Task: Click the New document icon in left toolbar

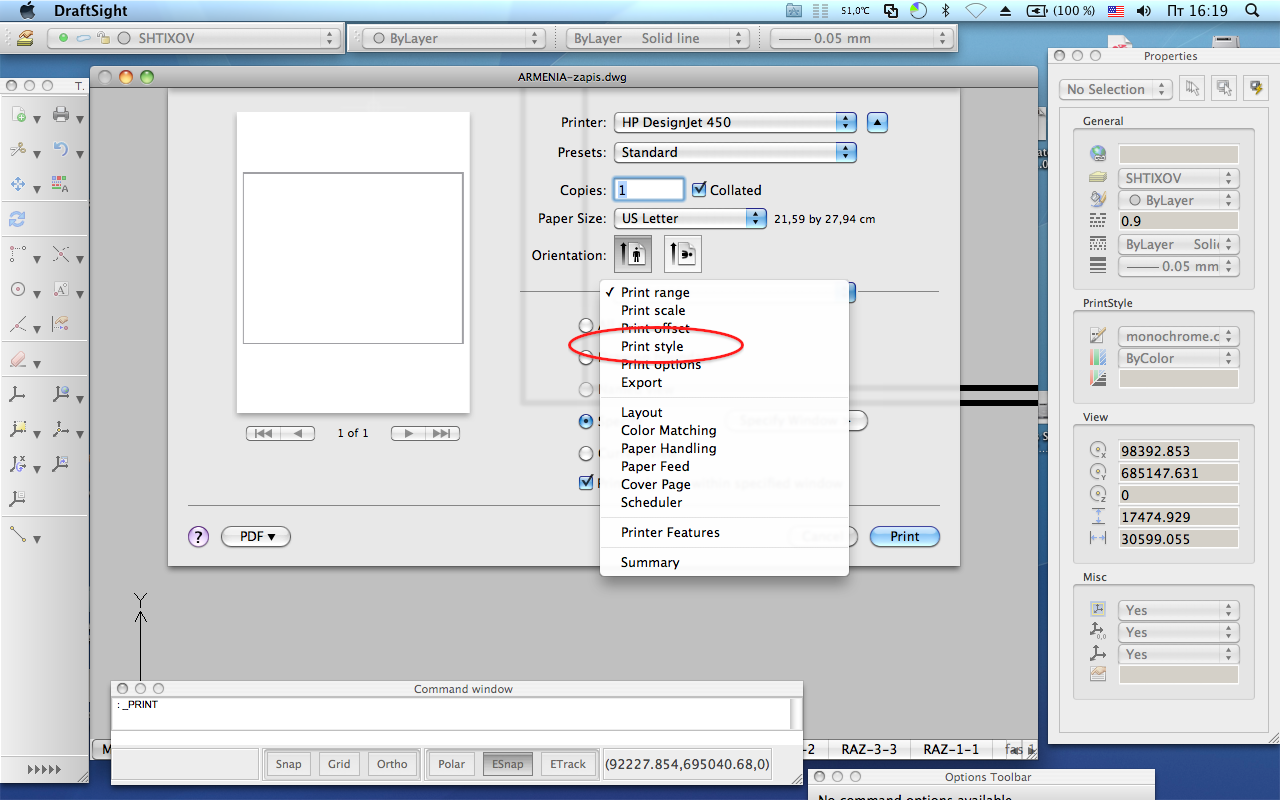Action: (x=18, y=115)
